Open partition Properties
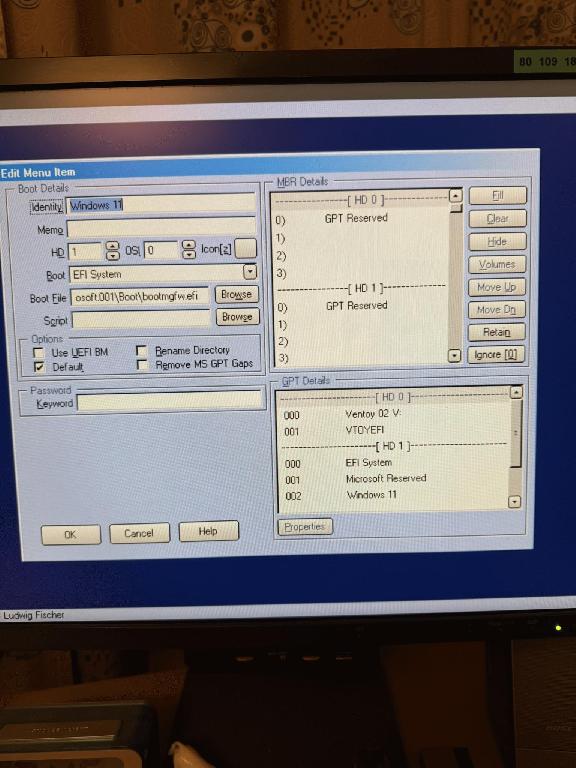The height and width of the screenshot is (768, 576). (x=305, y=527)
